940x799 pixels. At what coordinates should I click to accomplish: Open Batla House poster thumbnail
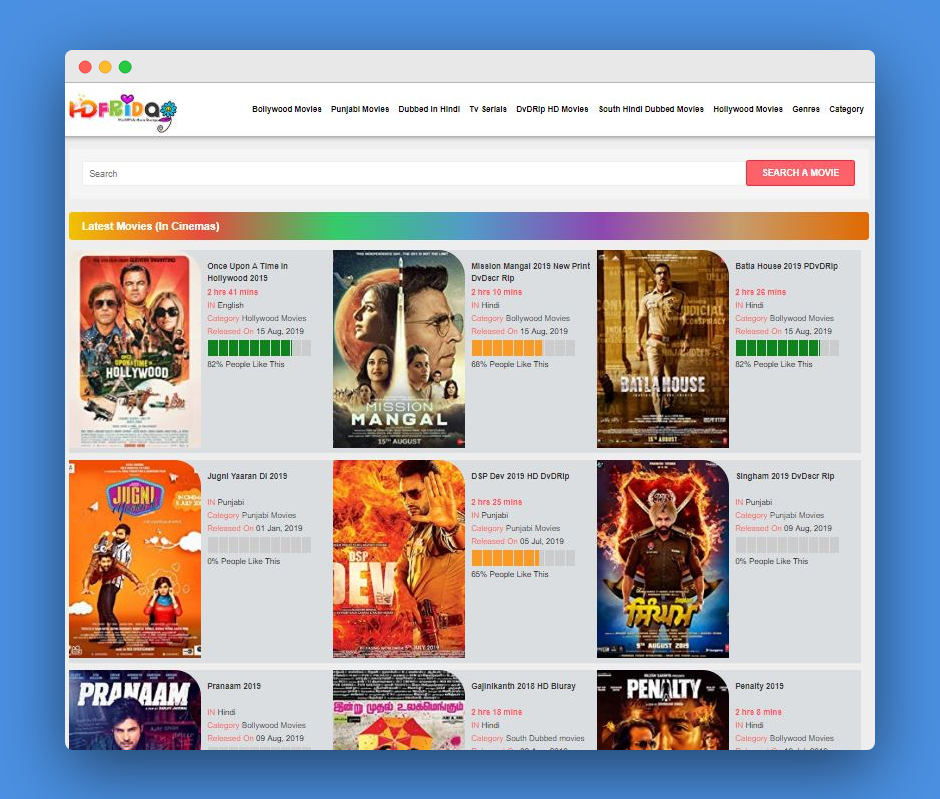pyautogui.click(x=662, y=349)
